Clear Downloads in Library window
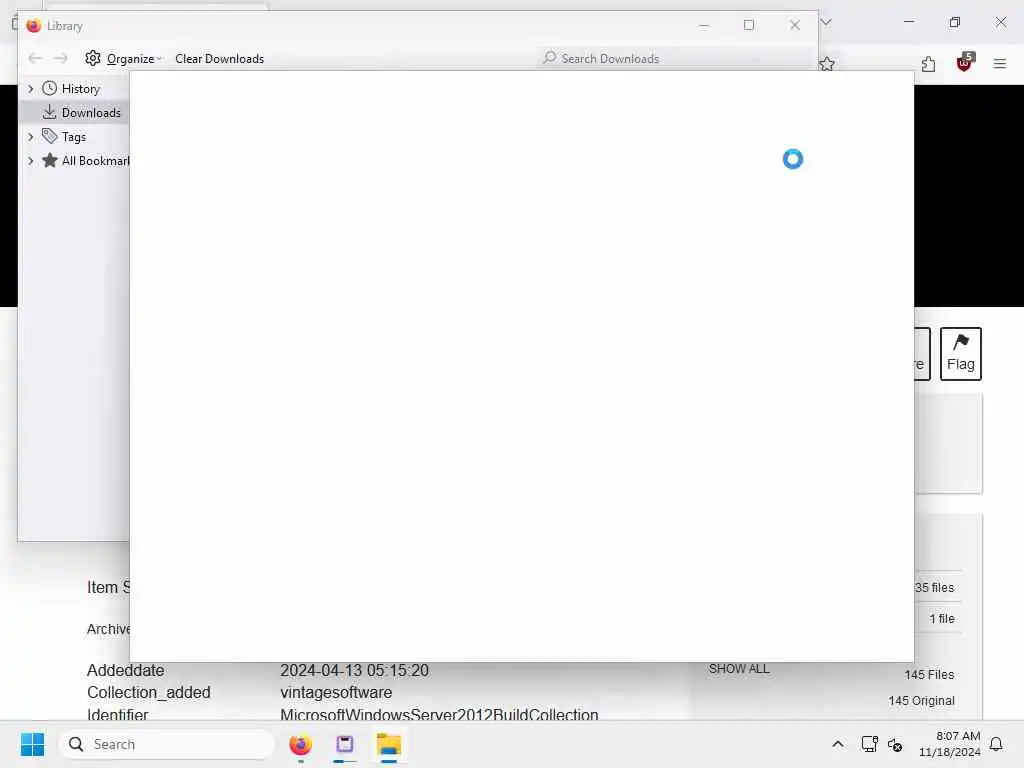This screenshot has height=768, width=1024. tap(219, 59)
